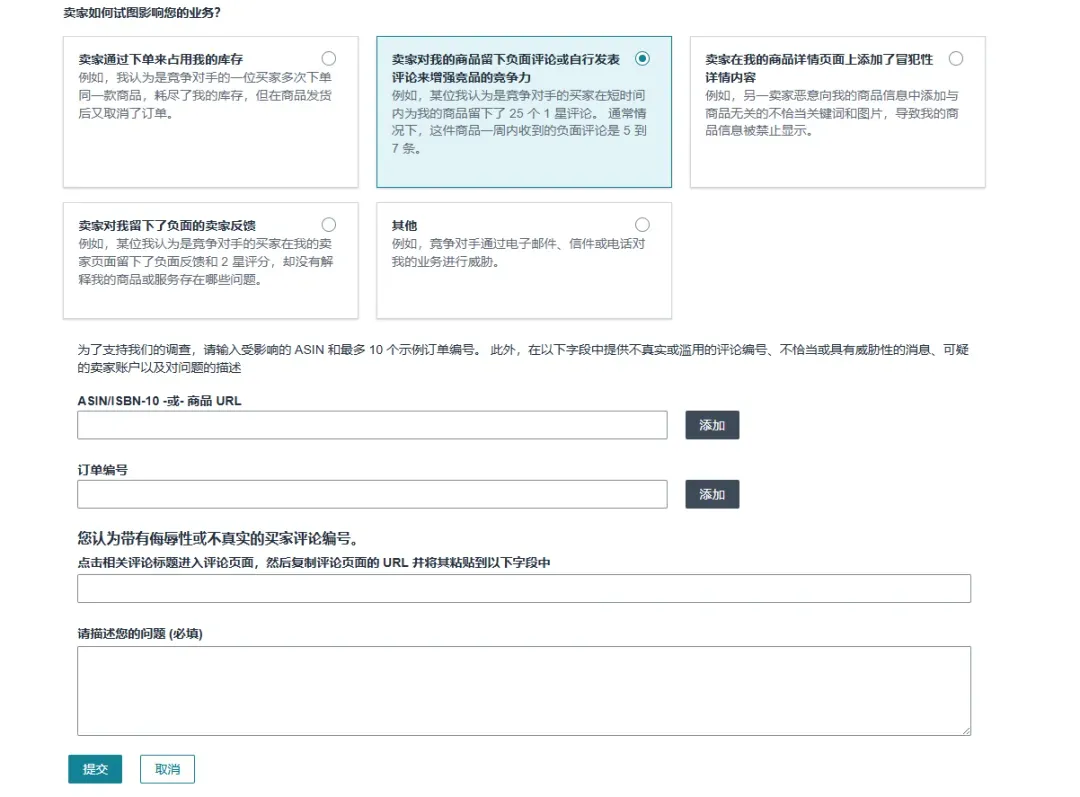Click the review URL input field under 买家评论编号
The image size is (1080, 797).
[x=523, y=588]
